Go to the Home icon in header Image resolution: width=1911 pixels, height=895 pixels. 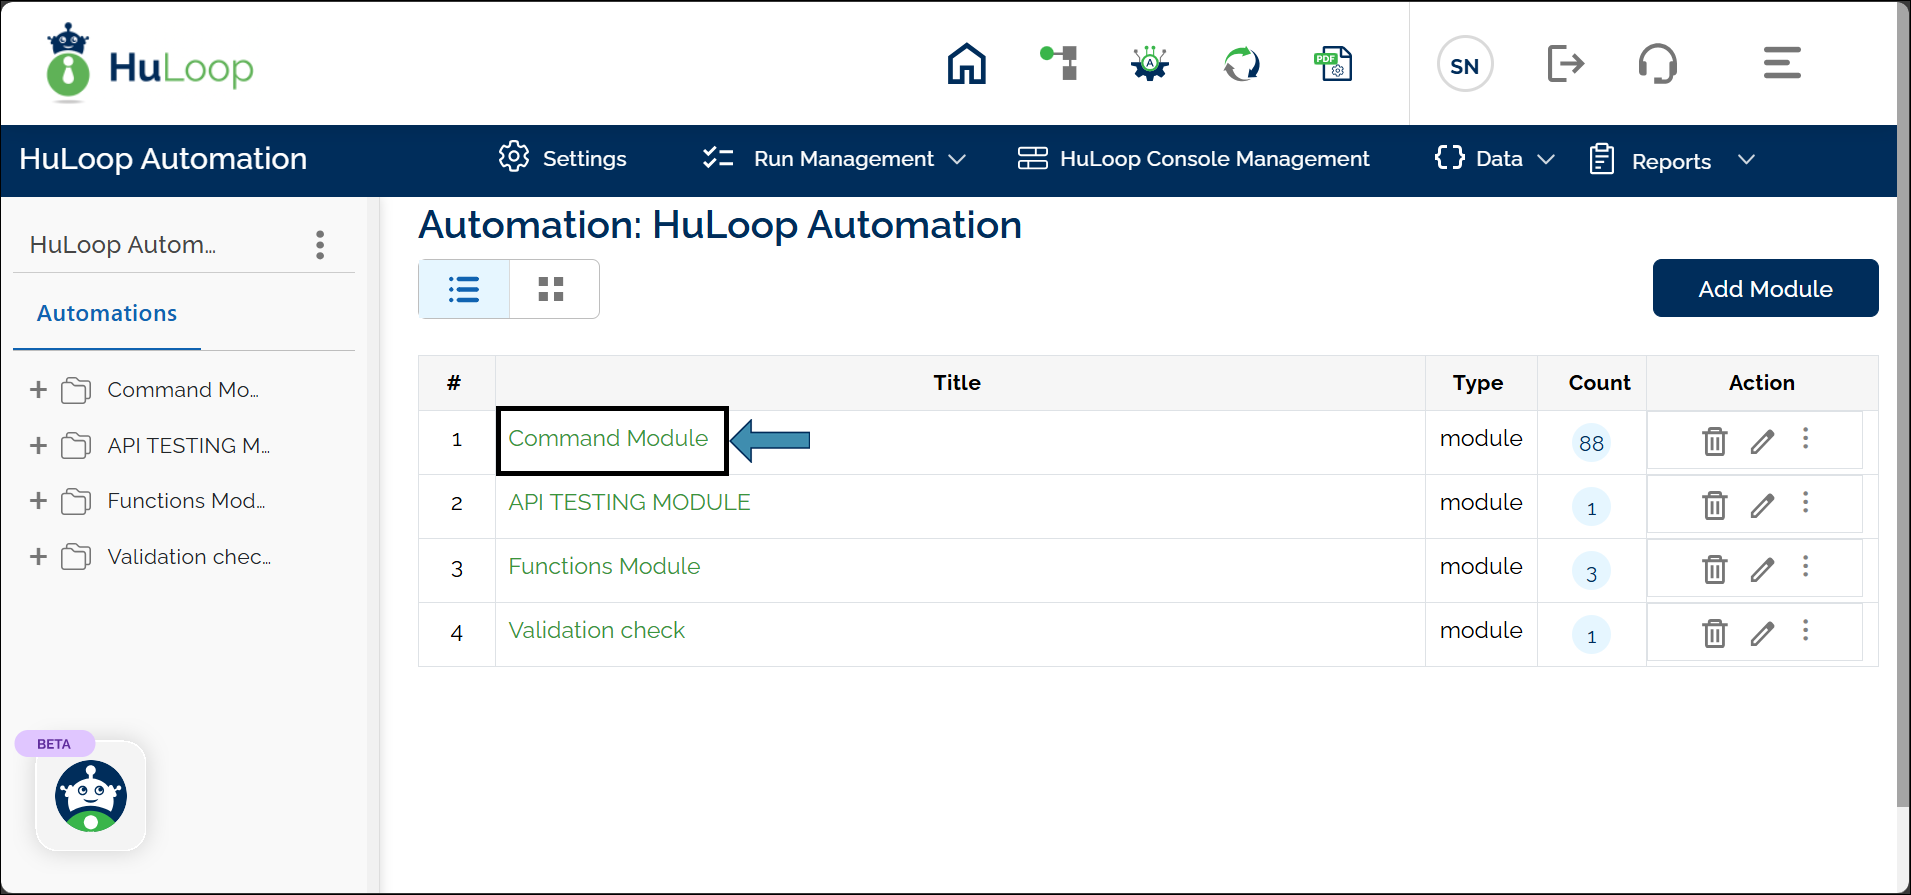966,64
